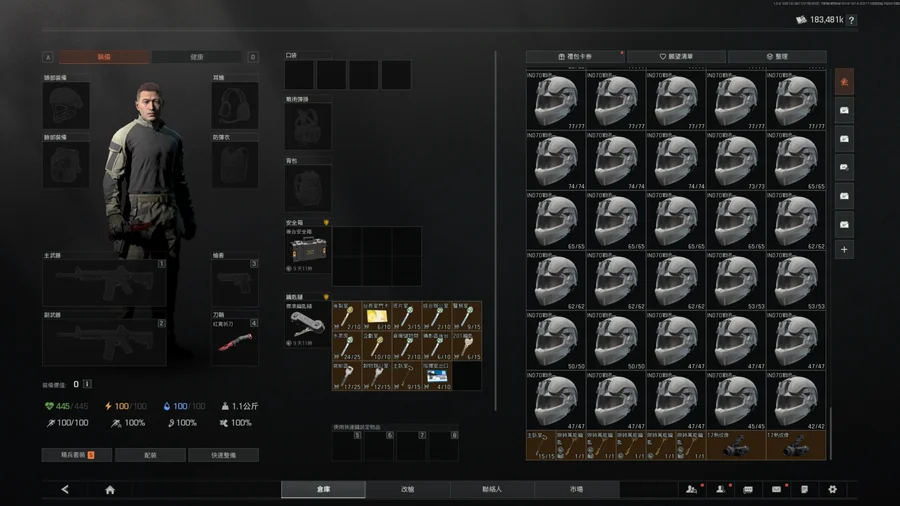The height and width of the screenshot is (506, 900).
Task: Open the single friend icon in bottom bar
Action: (x=720, y=489)
